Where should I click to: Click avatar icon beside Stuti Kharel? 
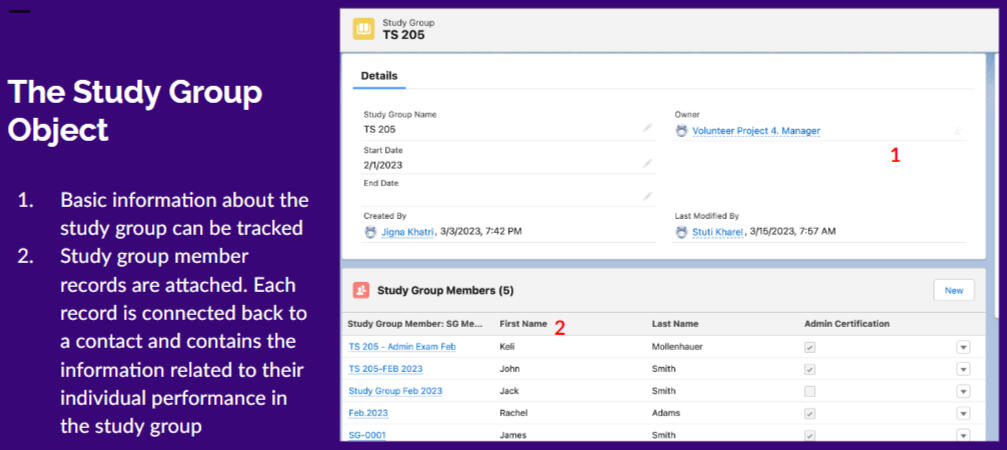coord(682,232)
